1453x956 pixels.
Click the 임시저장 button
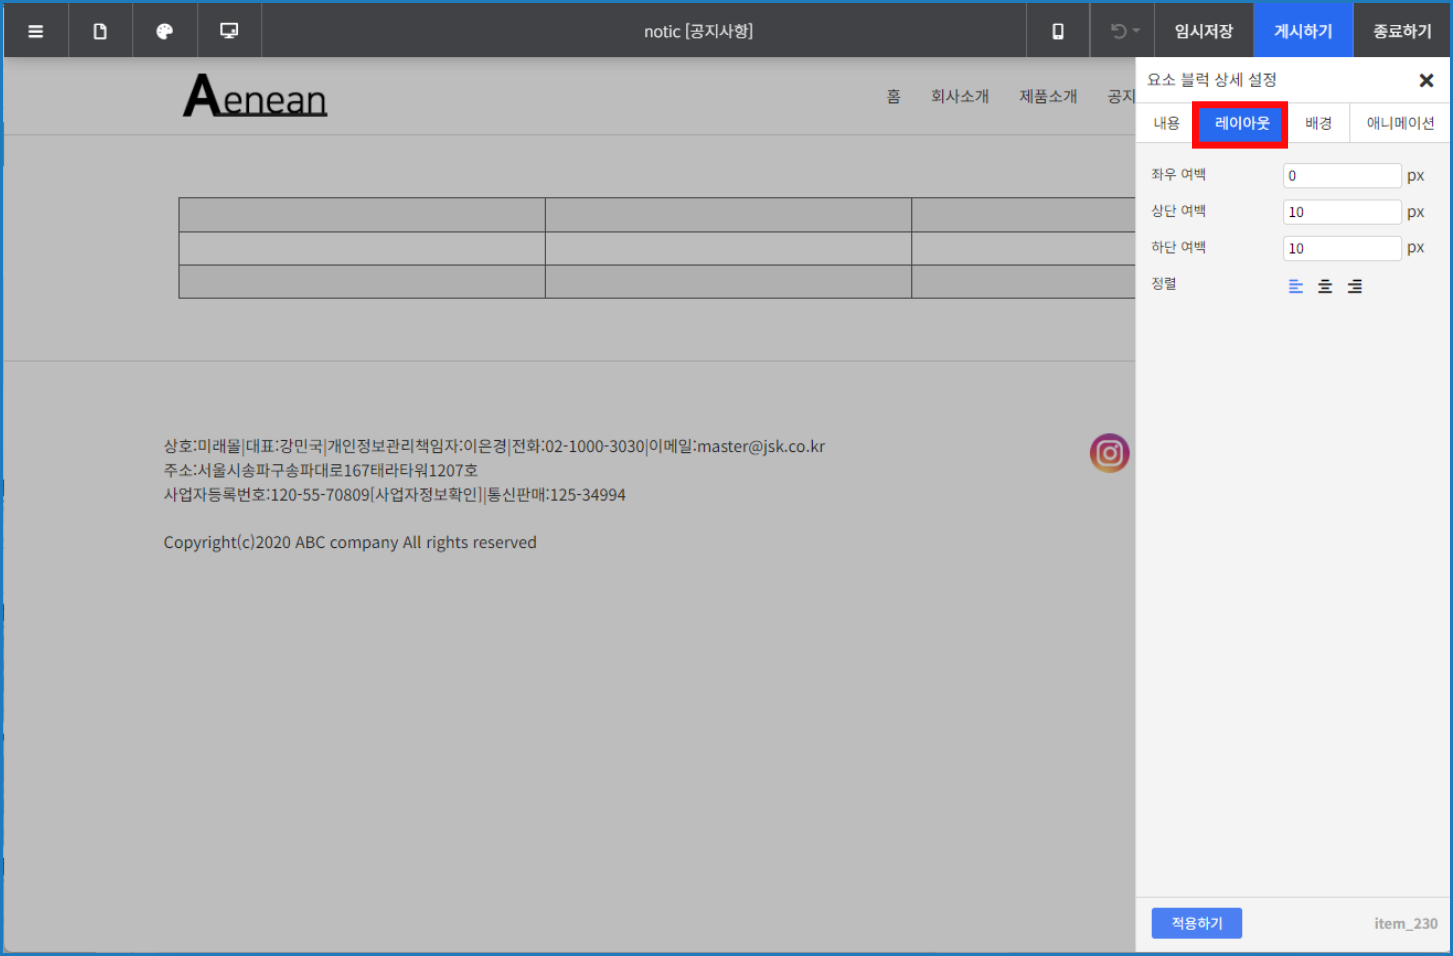pyautogui.click(x=1204, y=31)
